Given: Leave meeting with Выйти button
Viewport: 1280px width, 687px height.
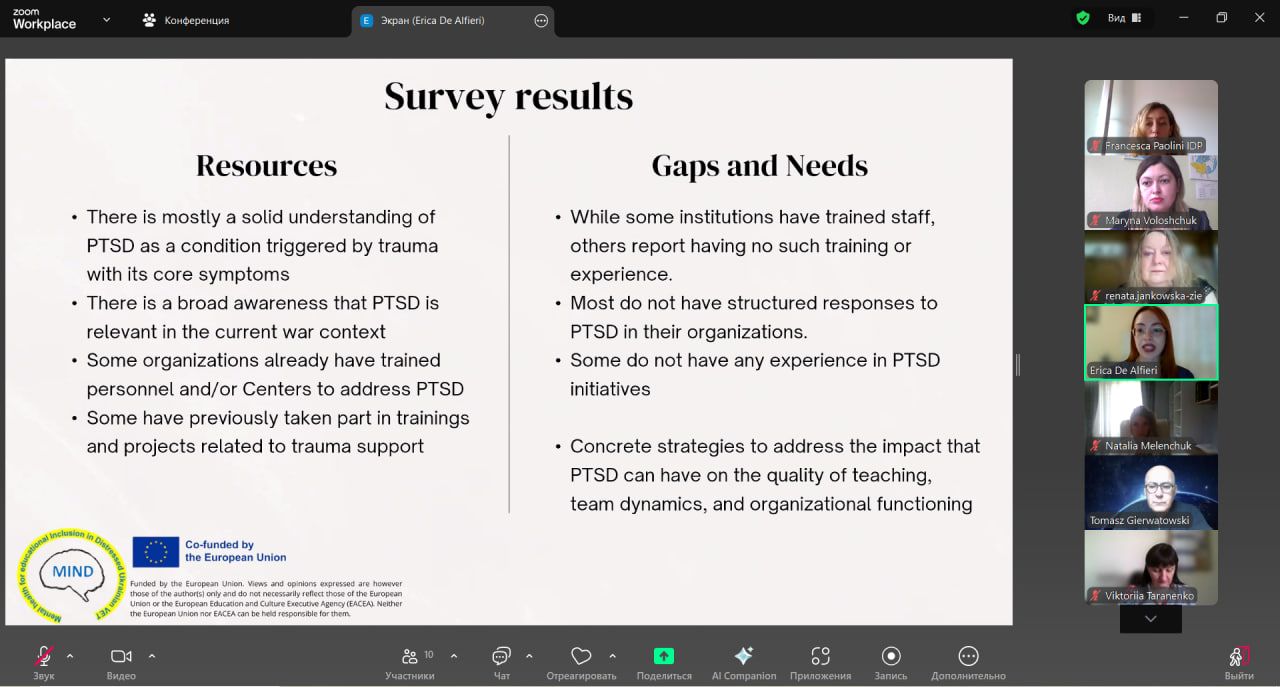Looking at the screenshot, I should click(x=1239, y=662).
